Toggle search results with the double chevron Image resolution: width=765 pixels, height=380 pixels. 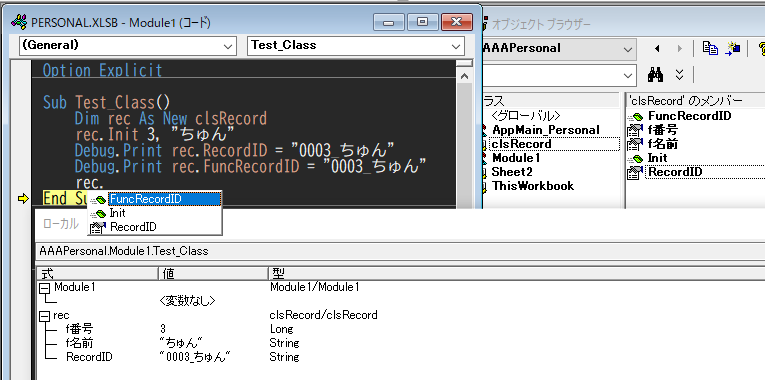pos(680,75)
